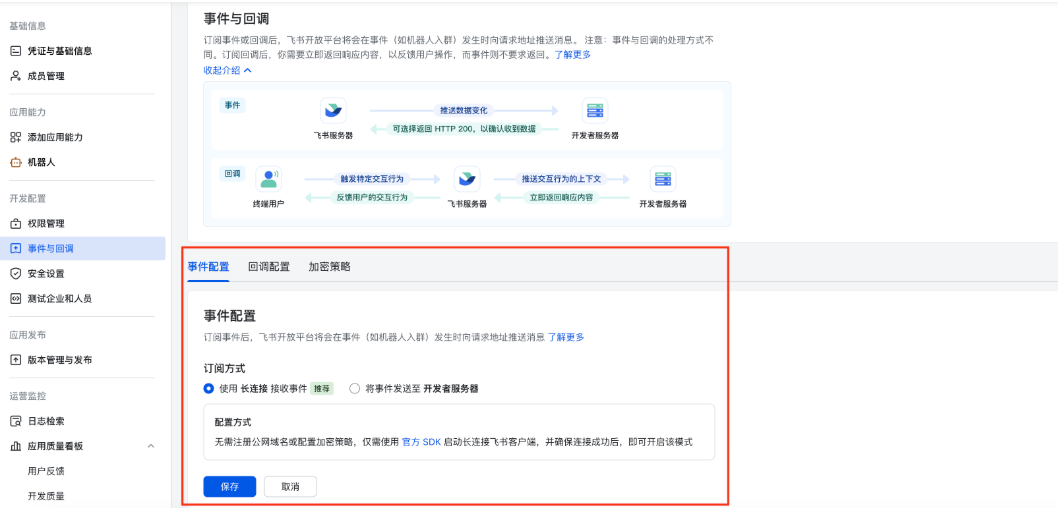Click the 版本管理与发布 upload icon

point(15,360)
